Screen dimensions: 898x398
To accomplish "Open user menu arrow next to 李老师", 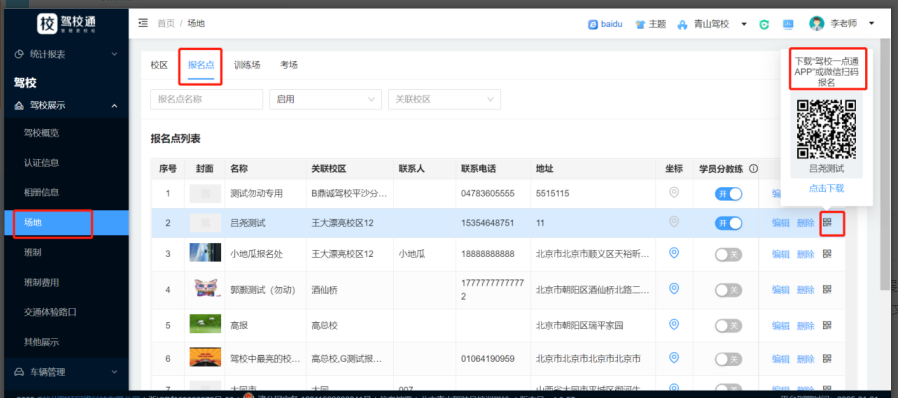I will click(871, 23).
